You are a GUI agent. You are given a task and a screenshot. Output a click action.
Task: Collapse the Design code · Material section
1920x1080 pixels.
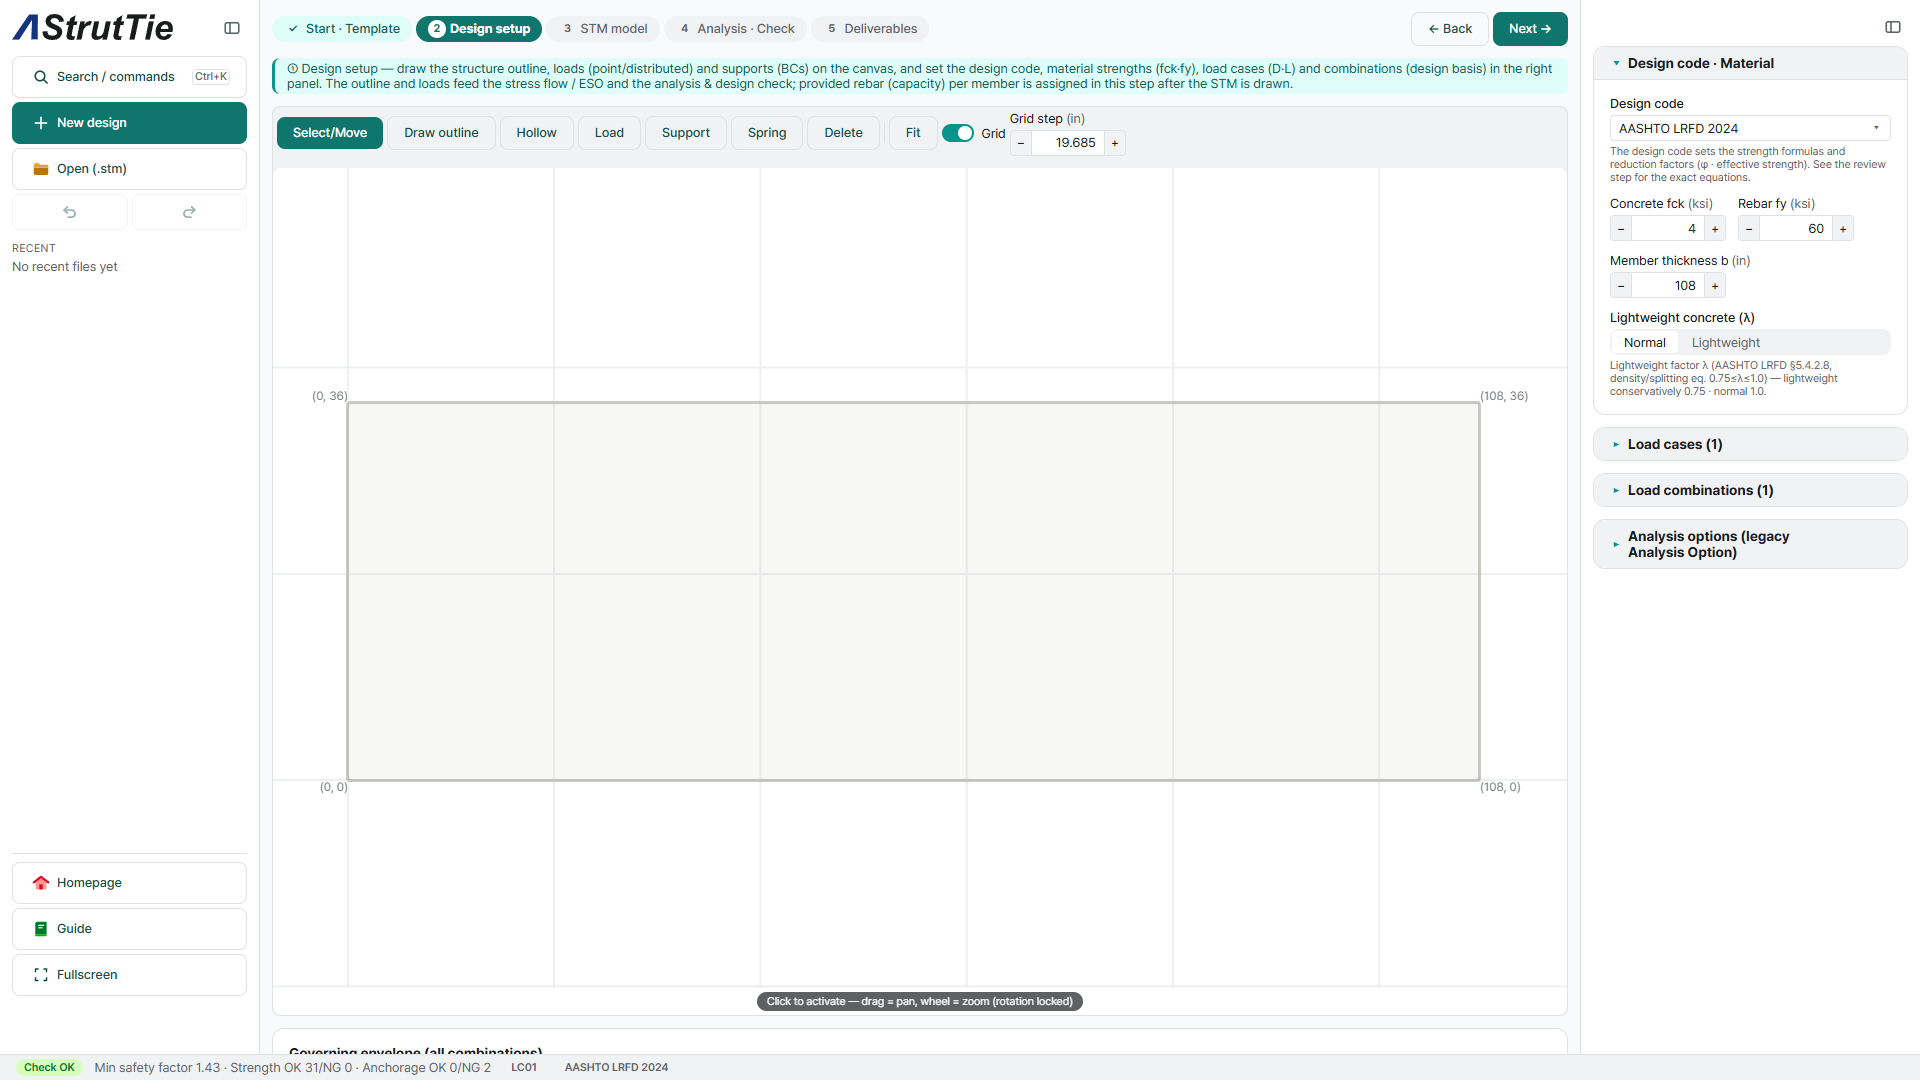[x=1750, y=63]
